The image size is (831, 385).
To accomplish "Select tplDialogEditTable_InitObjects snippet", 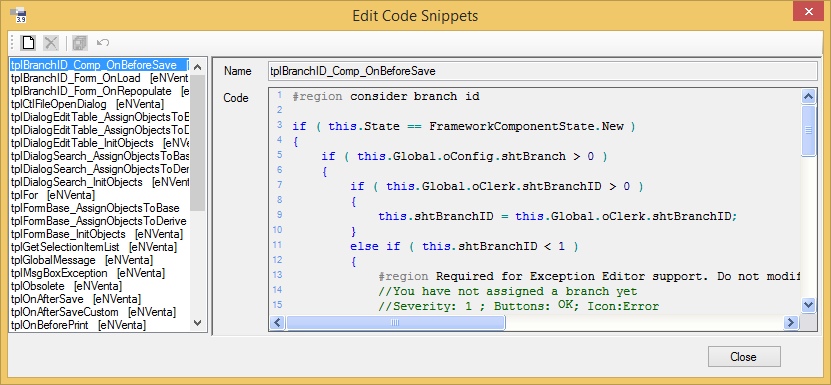I will pos(99,143).
